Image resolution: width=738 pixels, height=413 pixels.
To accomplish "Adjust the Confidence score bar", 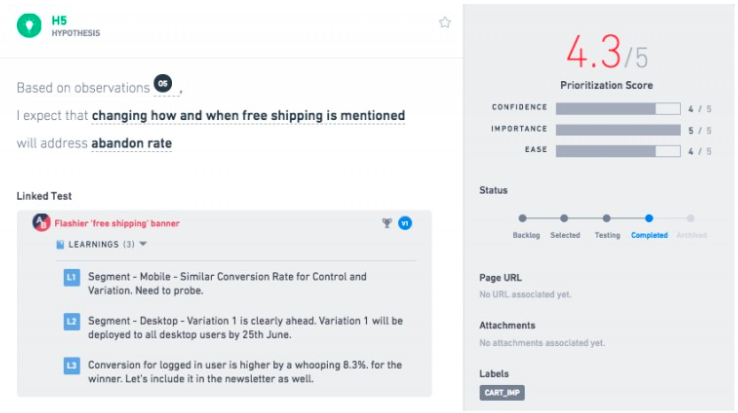I will pyautogui.click(x=618, y=109).
